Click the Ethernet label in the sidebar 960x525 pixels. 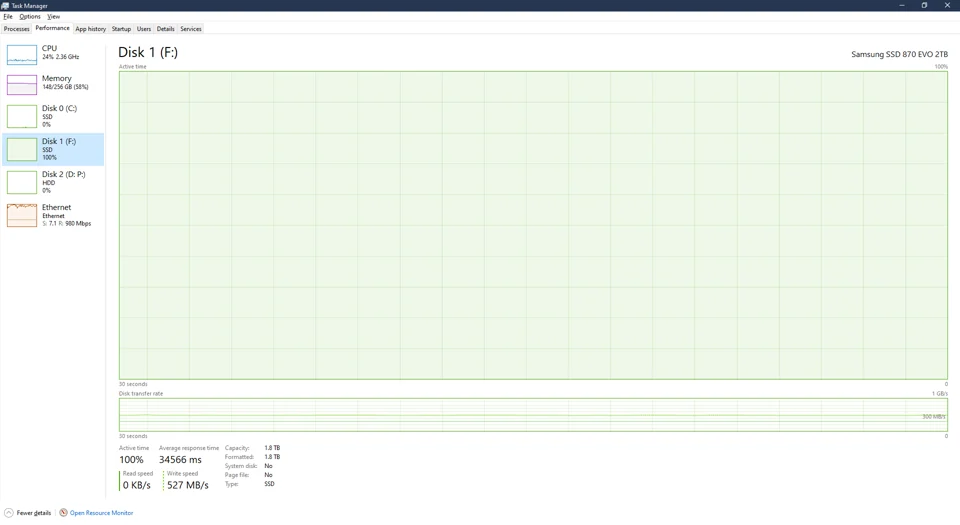pos(56,207)
